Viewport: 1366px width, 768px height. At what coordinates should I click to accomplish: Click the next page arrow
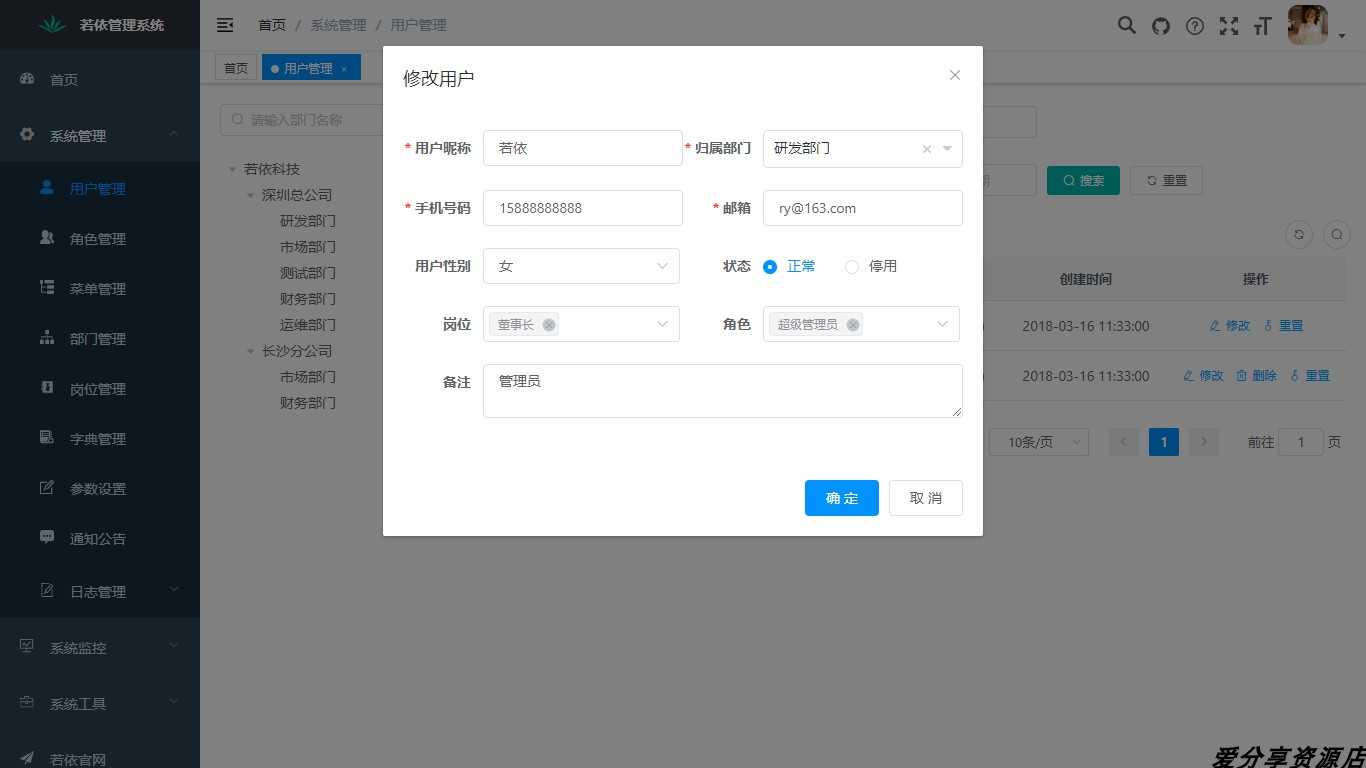(x=1204, y=442)
